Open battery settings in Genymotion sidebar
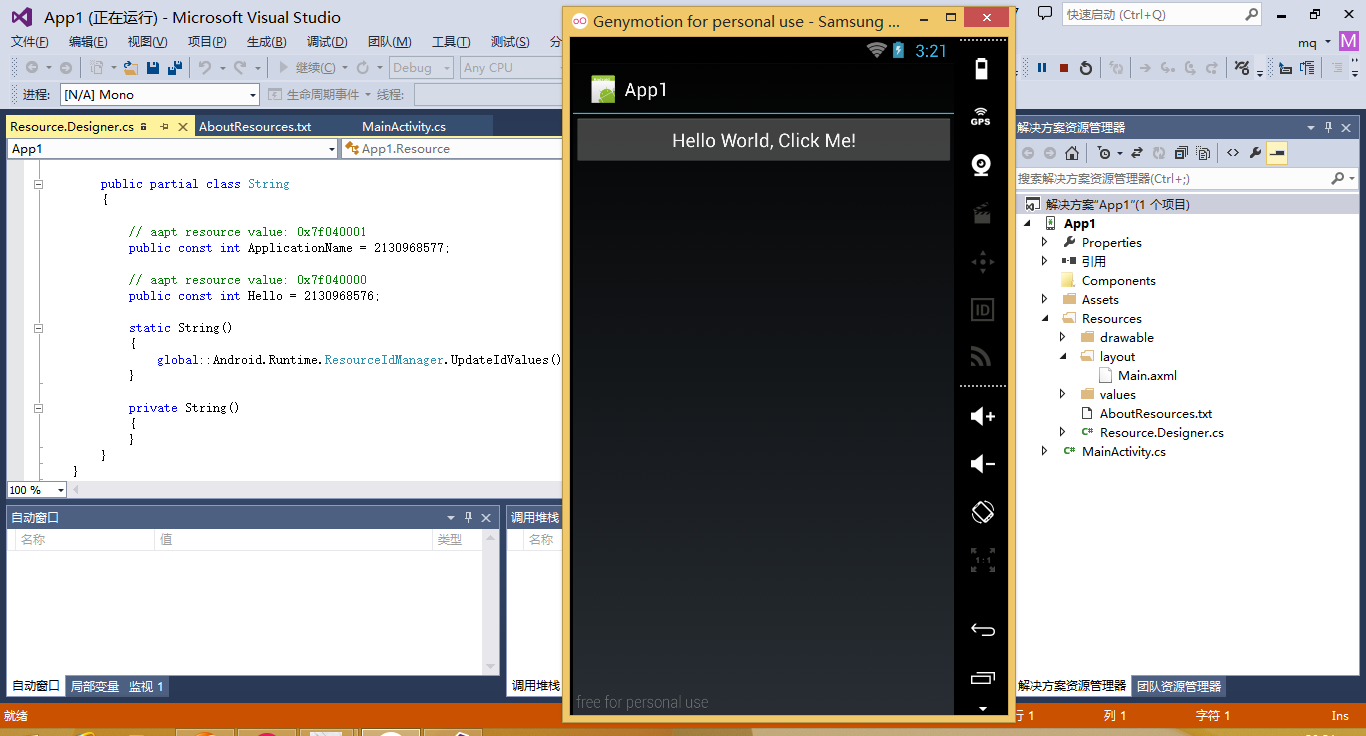This screenshot has height=736, width=1366. [981, 68]
